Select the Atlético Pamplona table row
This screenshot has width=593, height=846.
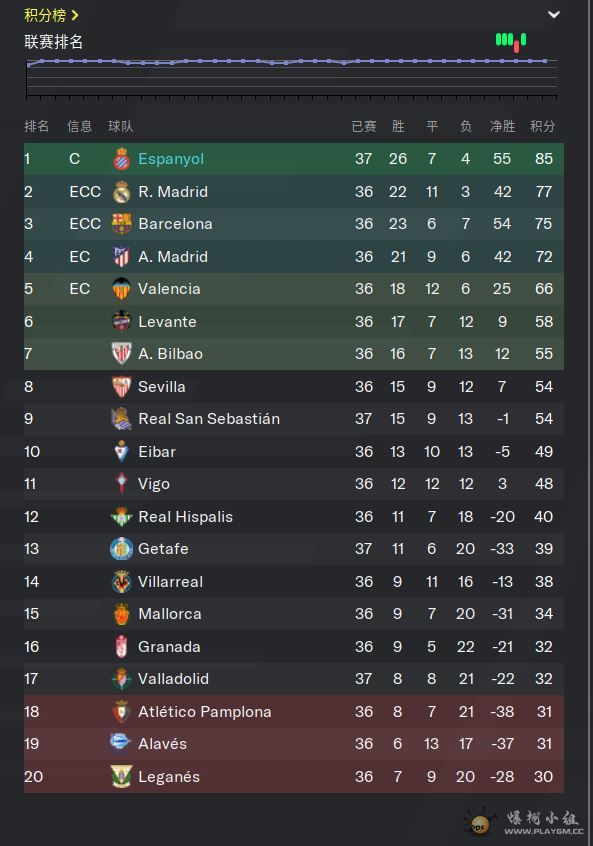[294, 712]
